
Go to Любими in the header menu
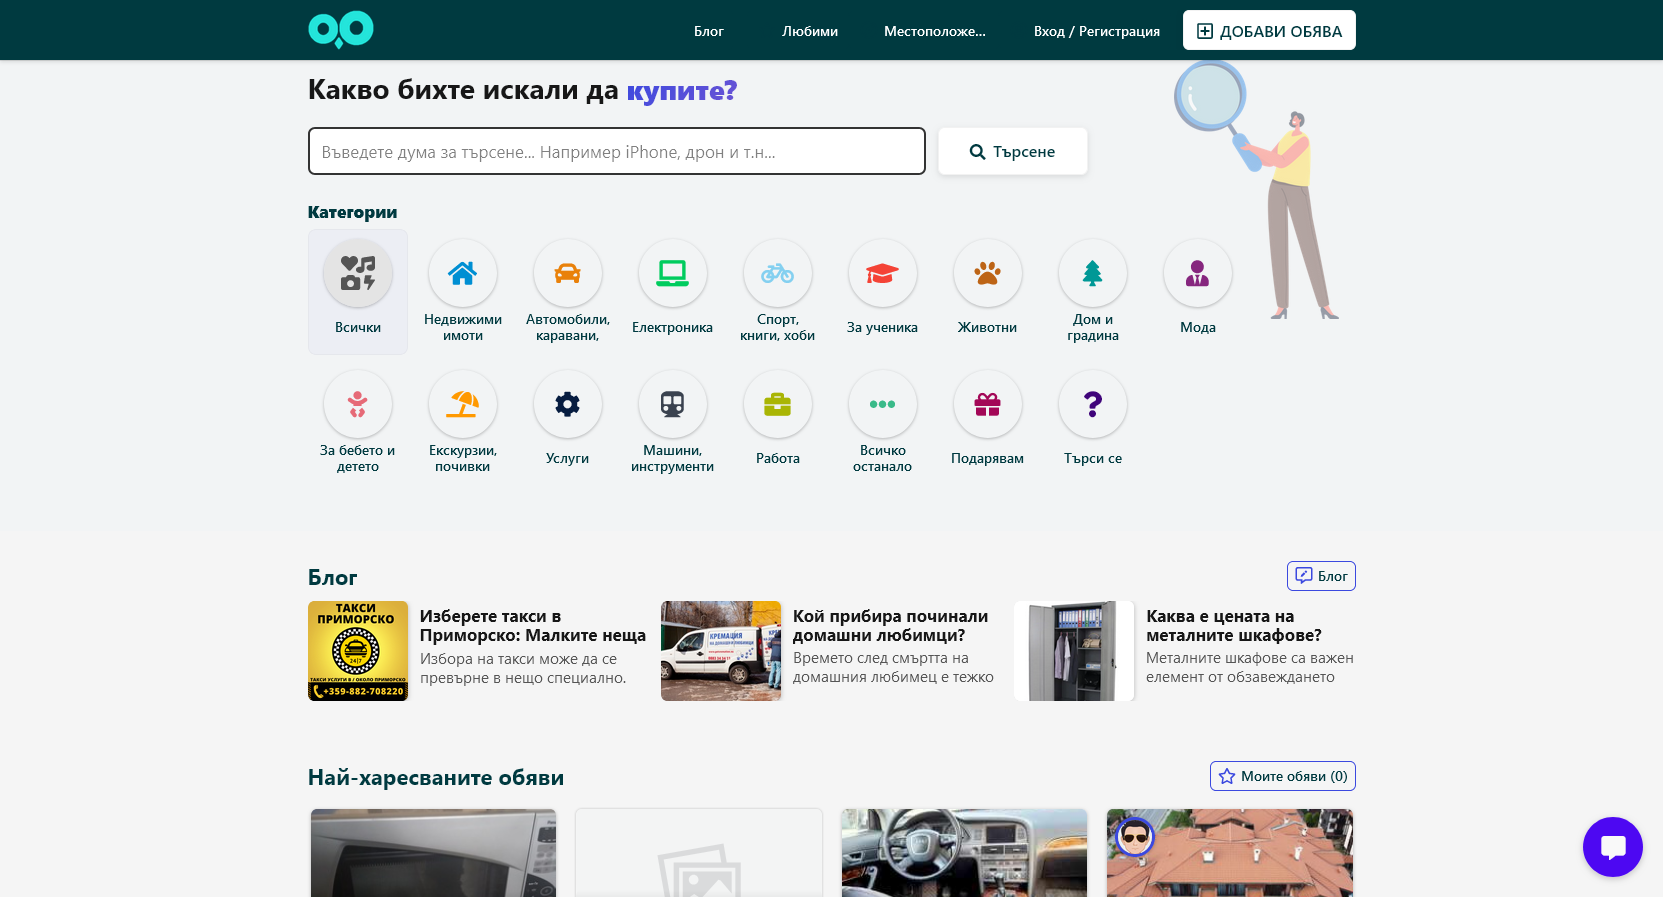click(x=809, y=31)
